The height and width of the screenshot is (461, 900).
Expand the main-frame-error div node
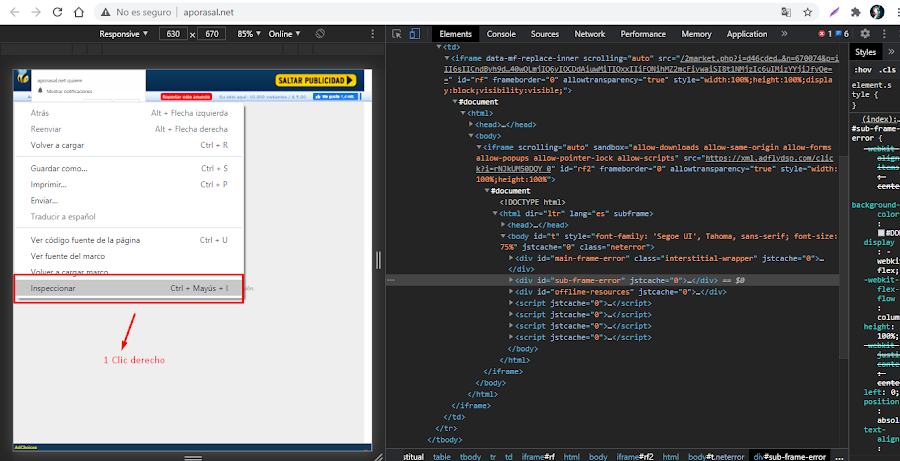click(511, 259)
